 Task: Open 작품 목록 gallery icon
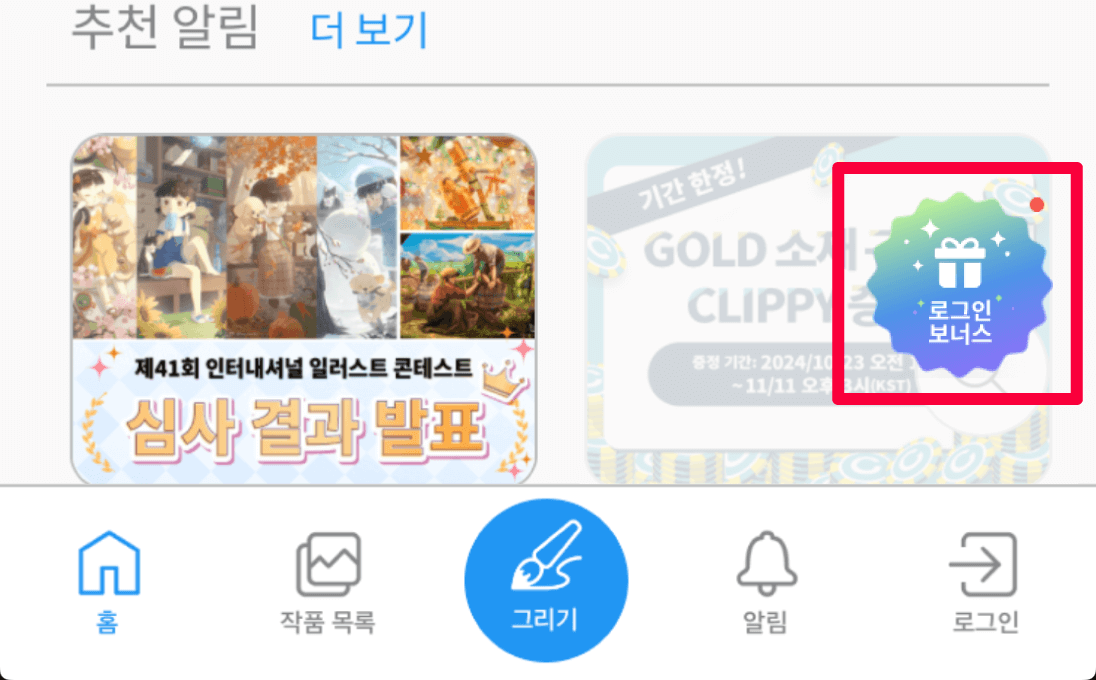[328, 565]
